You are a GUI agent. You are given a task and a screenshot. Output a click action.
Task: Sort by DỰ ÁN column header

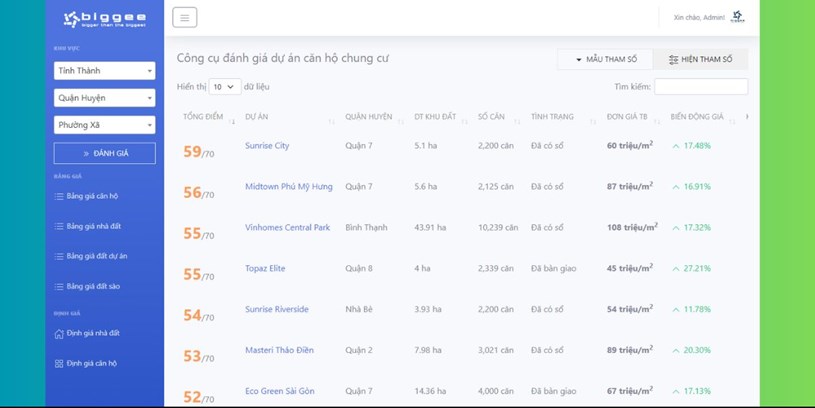click(257, 116)
